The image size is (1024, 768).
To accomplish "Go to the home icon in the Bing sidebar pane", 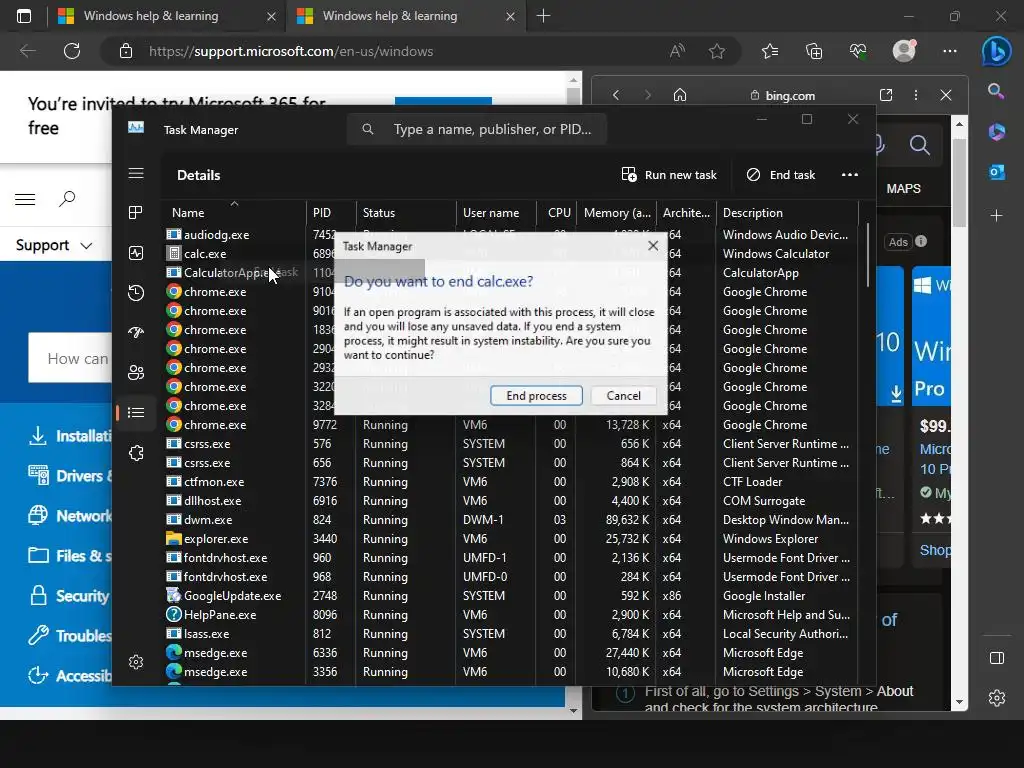I will [x=680, y=95].
